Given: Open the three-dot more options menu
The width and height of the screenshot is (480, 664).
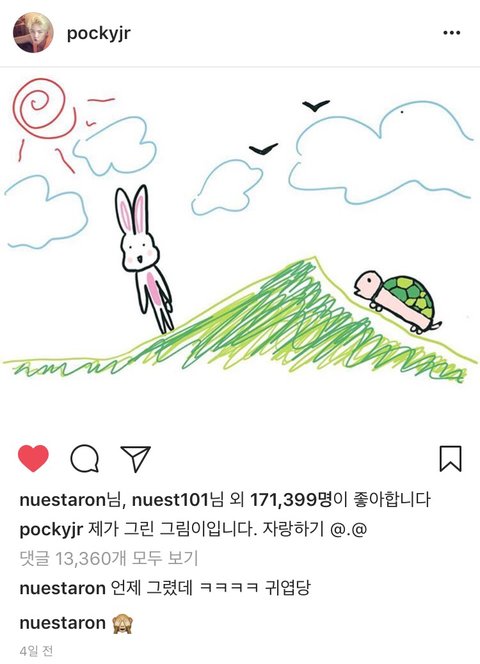Looking at the screenshot, I should pyautogui.click(x=452, y=33).
